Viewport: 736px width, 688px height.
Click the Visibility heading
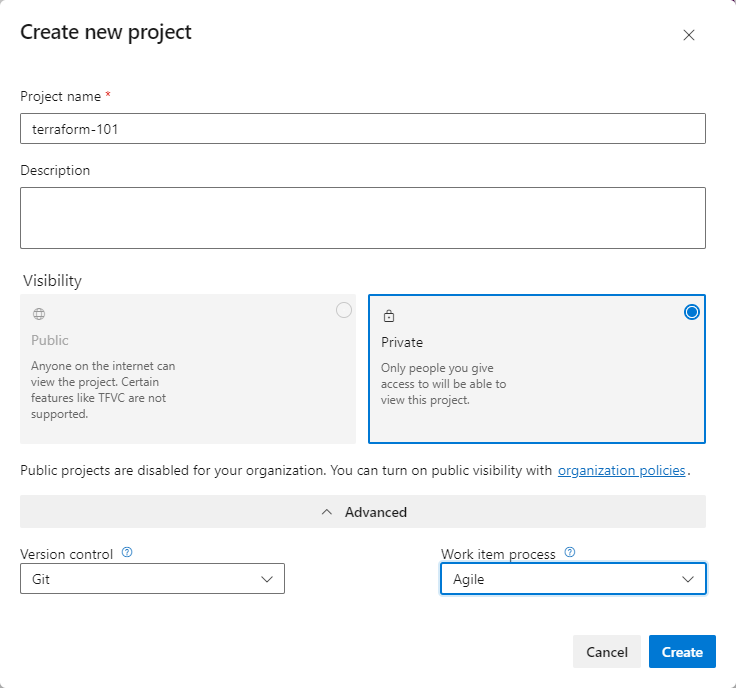click(x=52, y=281)
